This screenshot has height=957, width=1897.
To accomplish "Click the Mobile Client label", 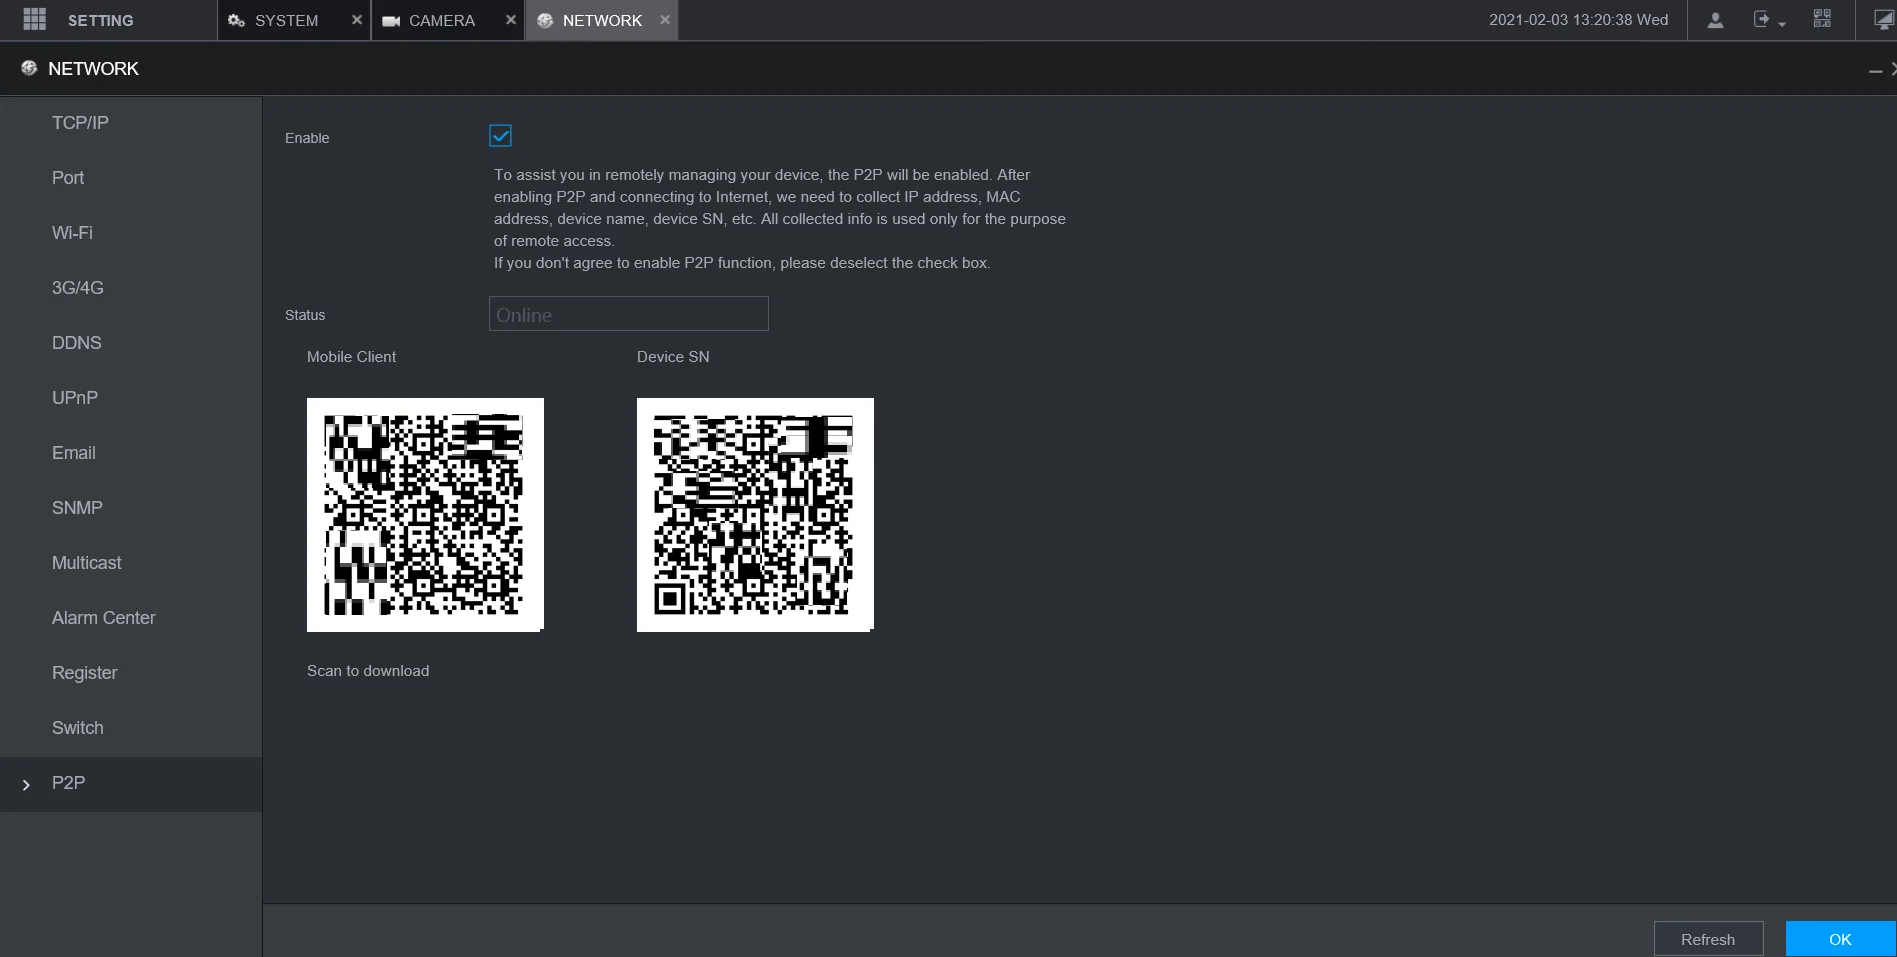I will [x=351, y=357].
